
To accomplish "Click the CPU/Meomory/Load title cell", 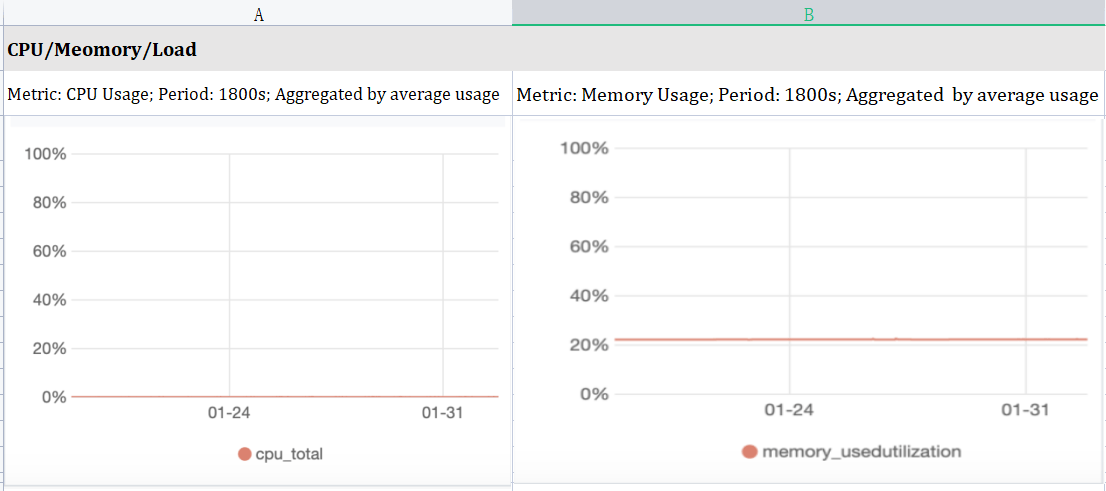I will point(102,49).
